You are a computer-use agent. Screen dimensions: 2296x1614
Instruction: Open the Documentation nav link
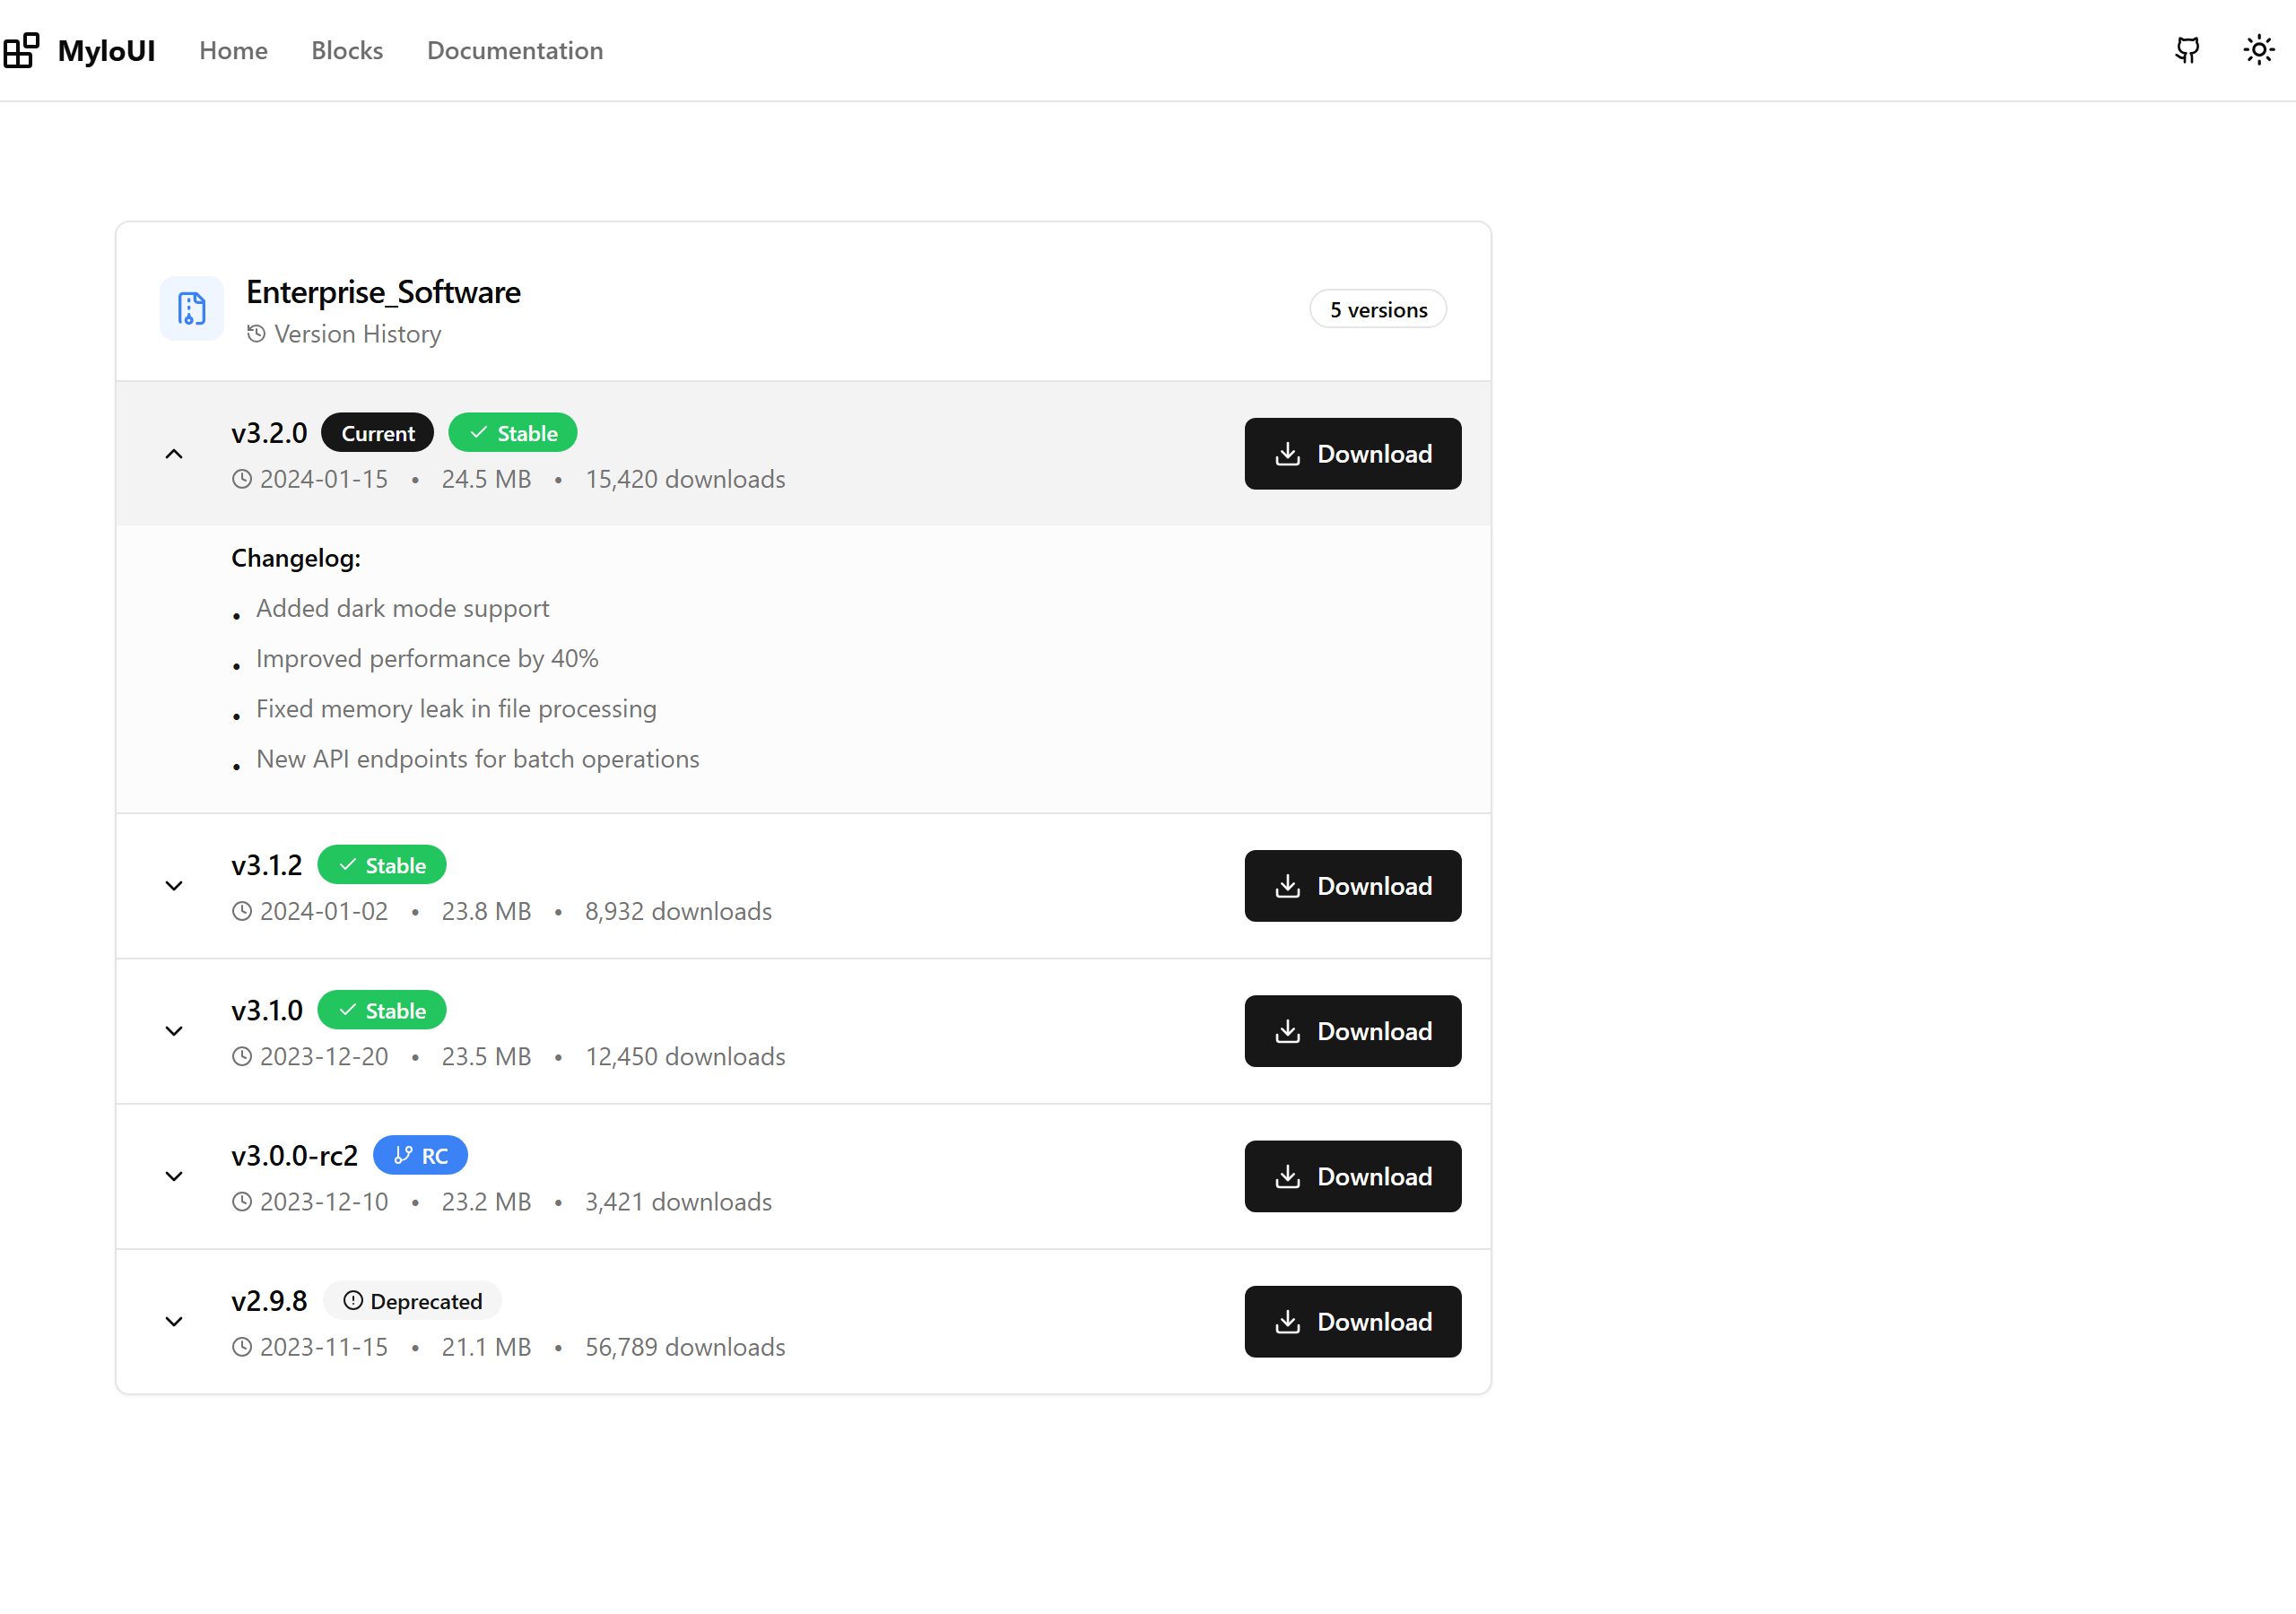[515, 50]
